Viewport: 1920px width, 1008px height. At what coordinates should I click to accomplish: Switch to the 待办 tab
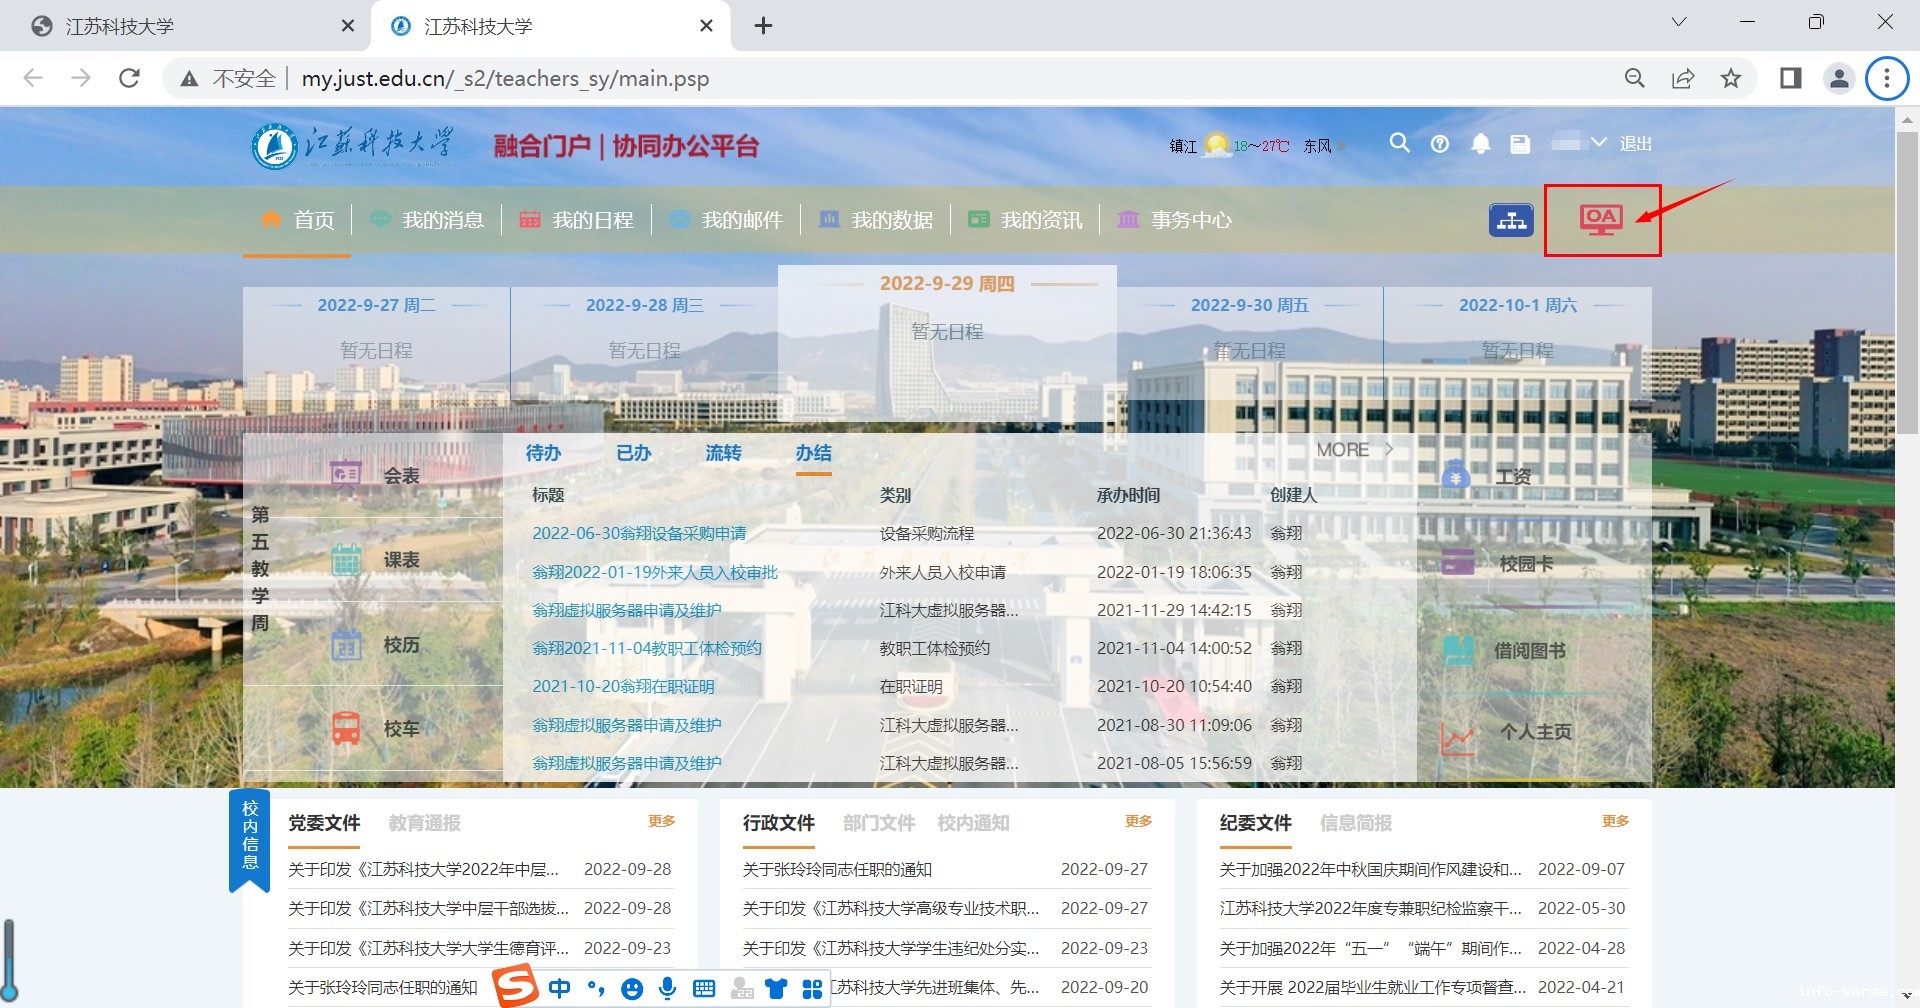[543, 453]
